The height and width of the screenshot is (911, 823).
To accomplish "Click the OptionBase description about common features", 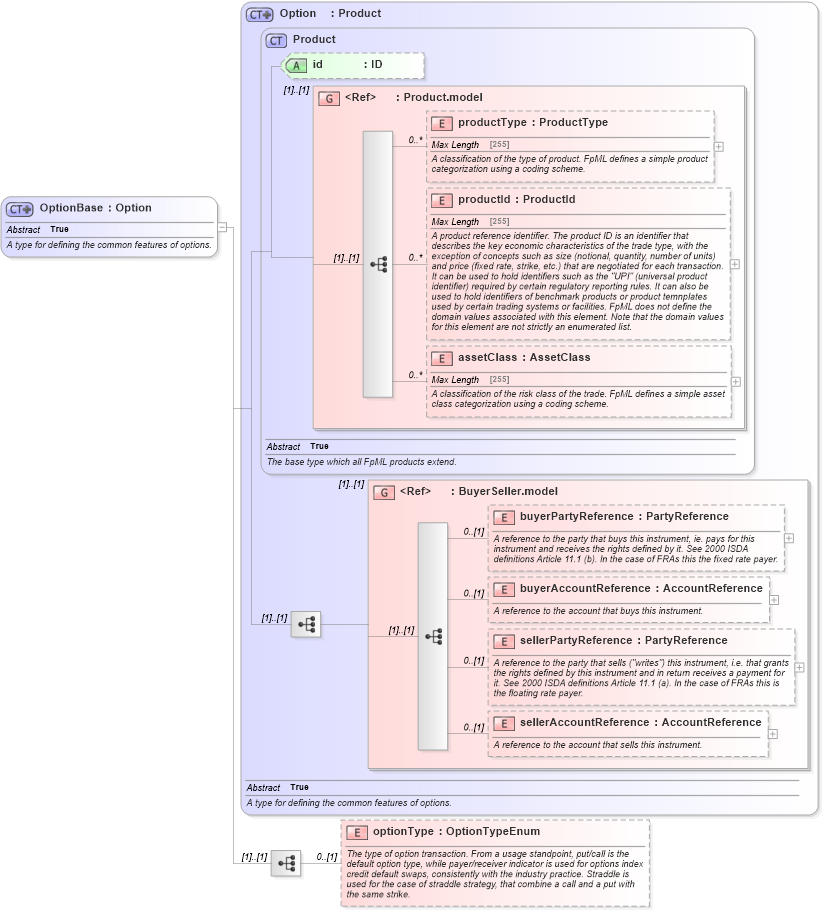I will point(109,245).
